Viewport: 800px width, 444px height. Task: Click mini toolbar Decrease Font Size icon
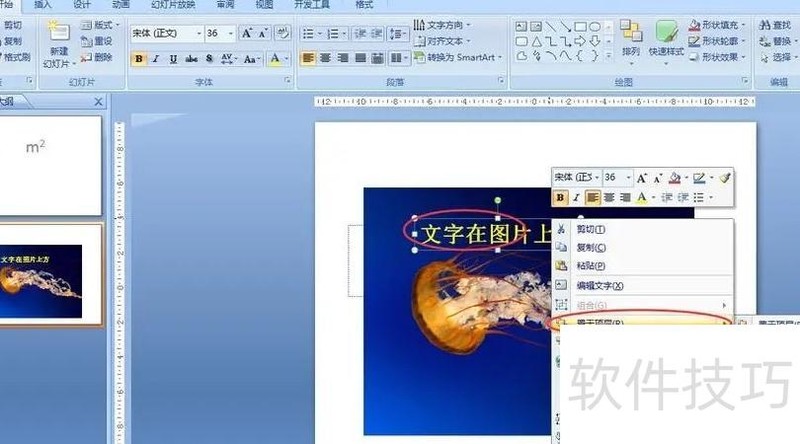658,178
